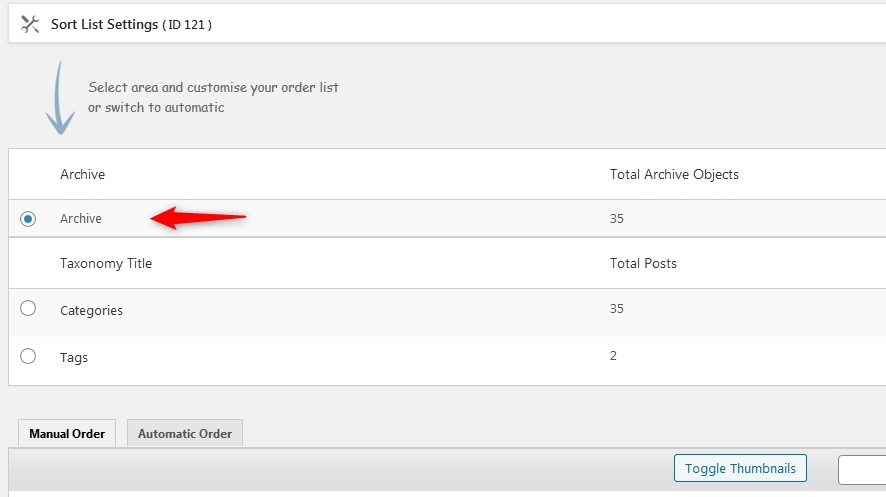This screenshot has width=886, height=497.
Task: Select the Archive radio button
Action: click(x=28, y=219)
